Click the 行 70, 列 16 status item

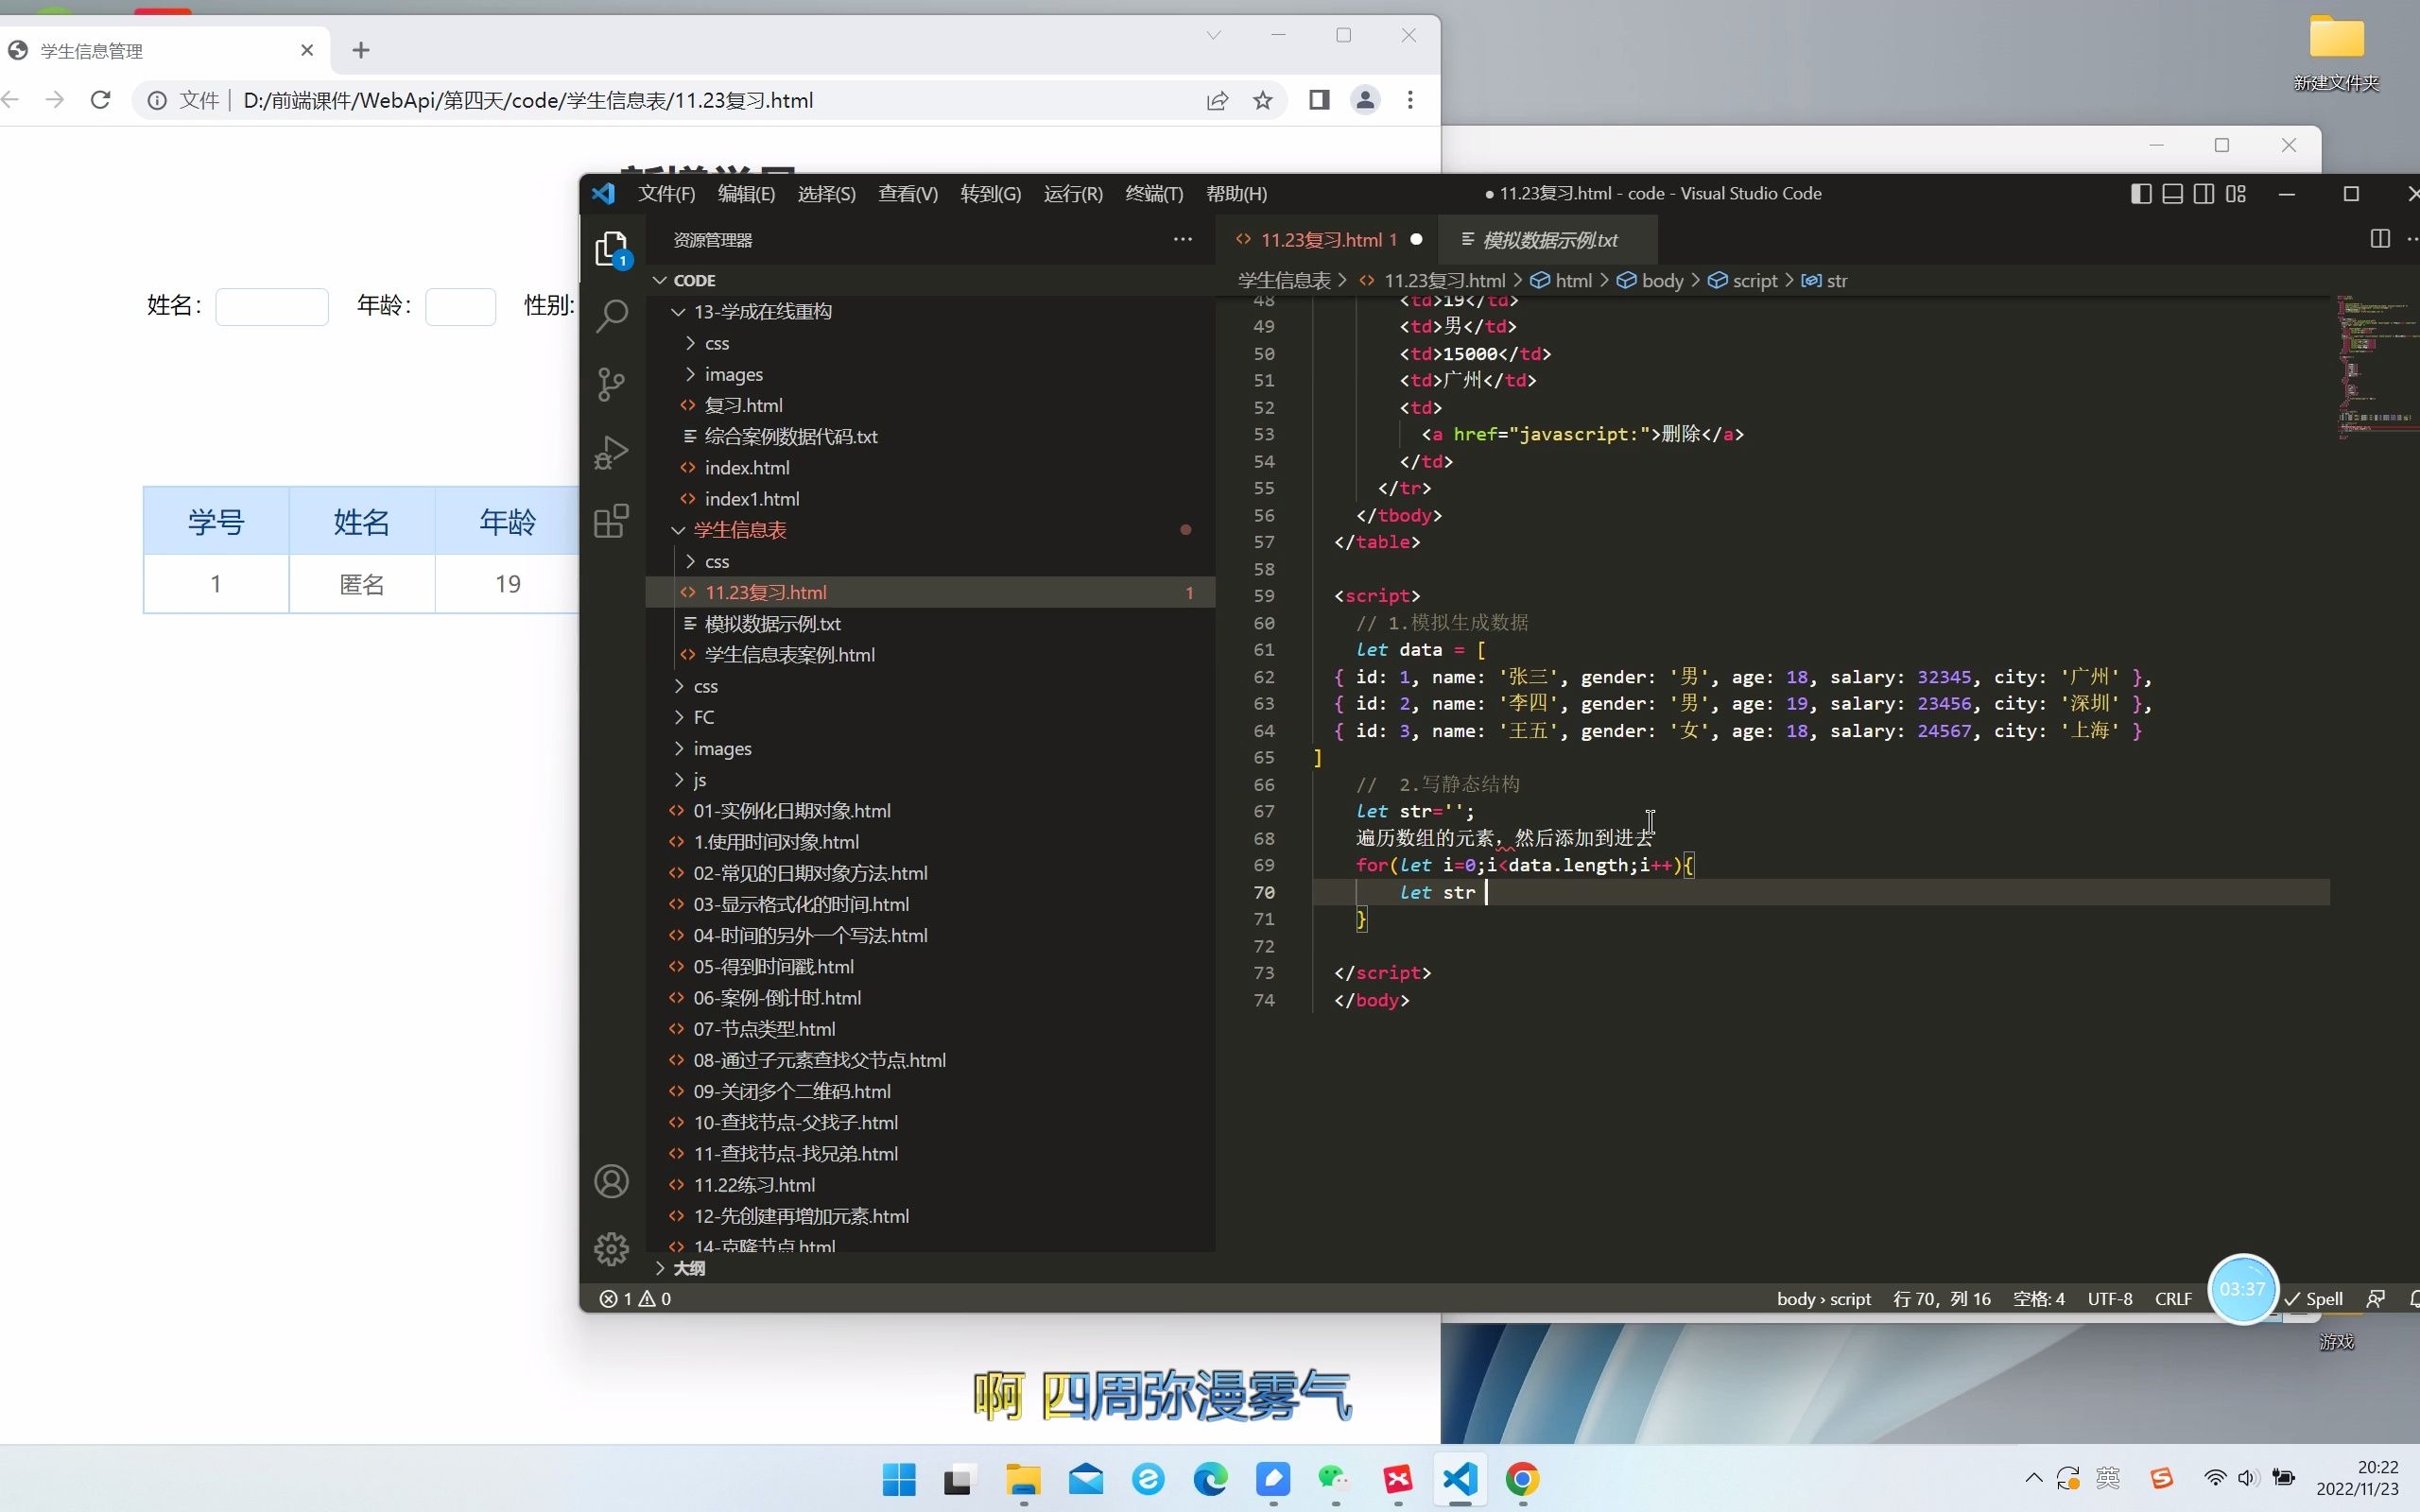click(1941, 1298)
